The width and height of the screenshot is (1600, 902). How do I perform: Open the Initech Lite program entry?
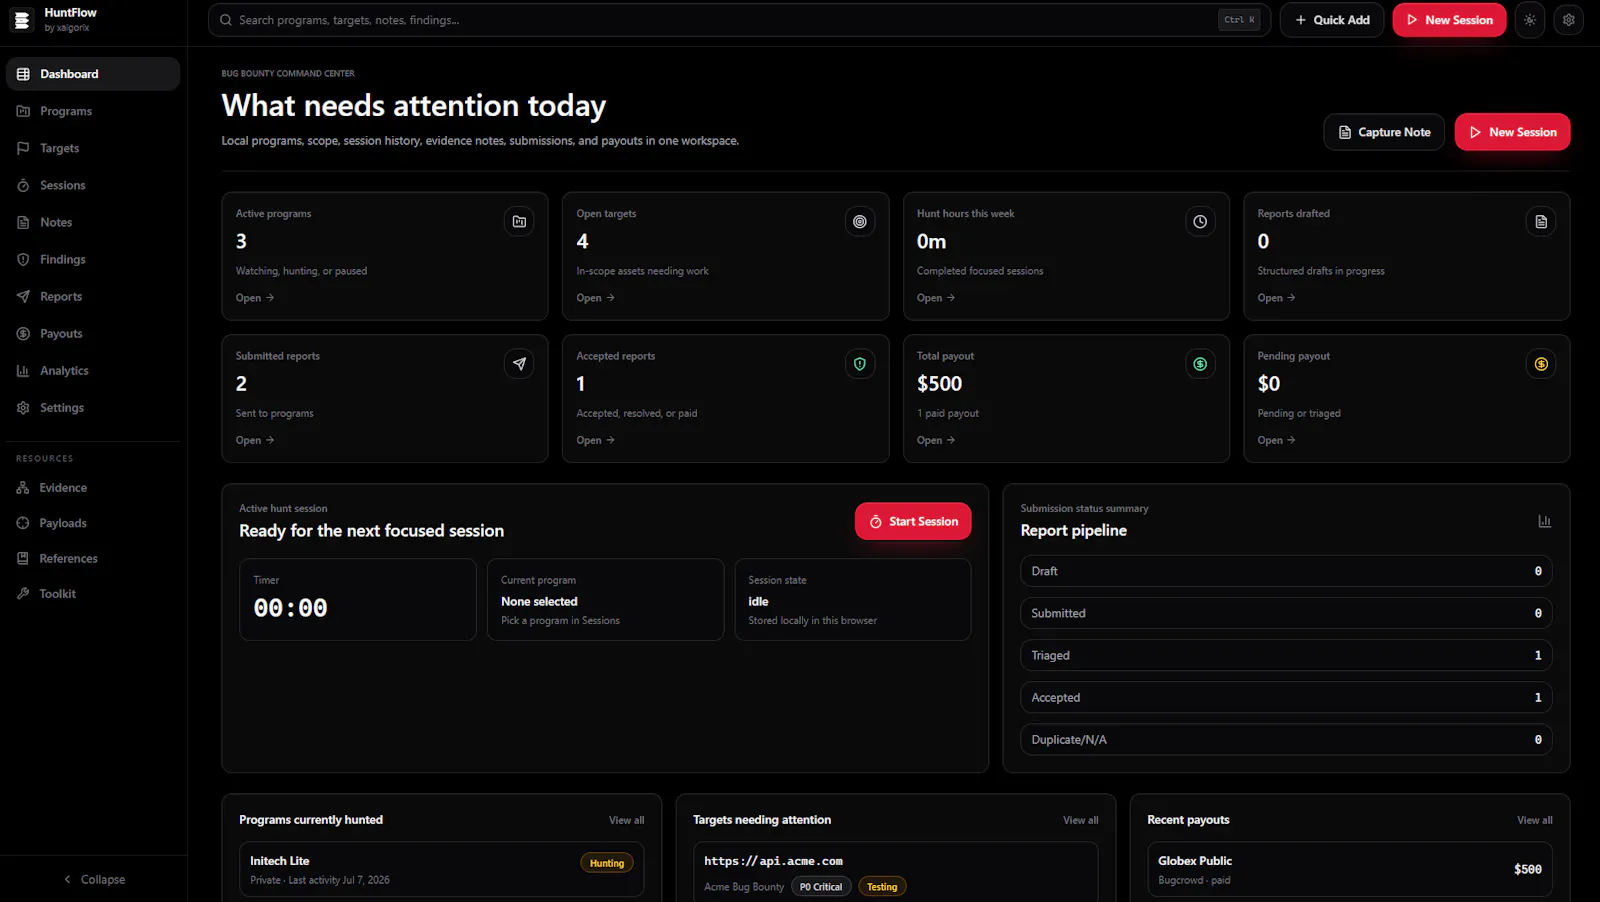(441, 869)
